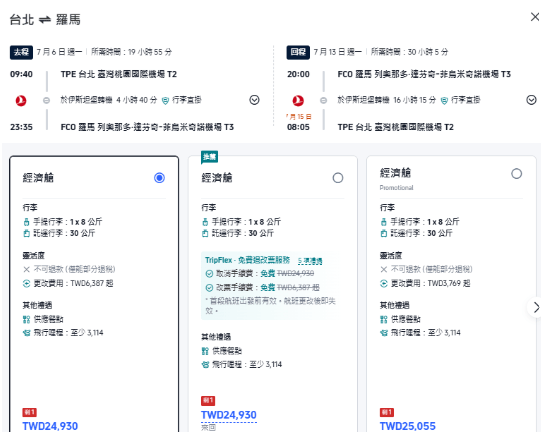Click the carry-on bag icon in the TripFlex fare card
541x432 pixels.
tap(205, 222)
